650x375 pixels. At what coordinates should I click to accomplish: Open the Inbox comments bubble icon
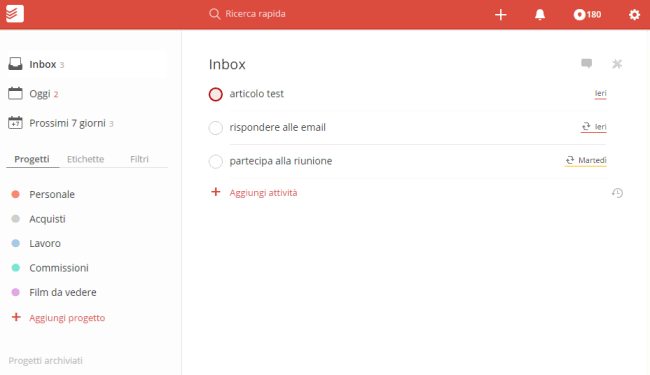coord(586,63)
